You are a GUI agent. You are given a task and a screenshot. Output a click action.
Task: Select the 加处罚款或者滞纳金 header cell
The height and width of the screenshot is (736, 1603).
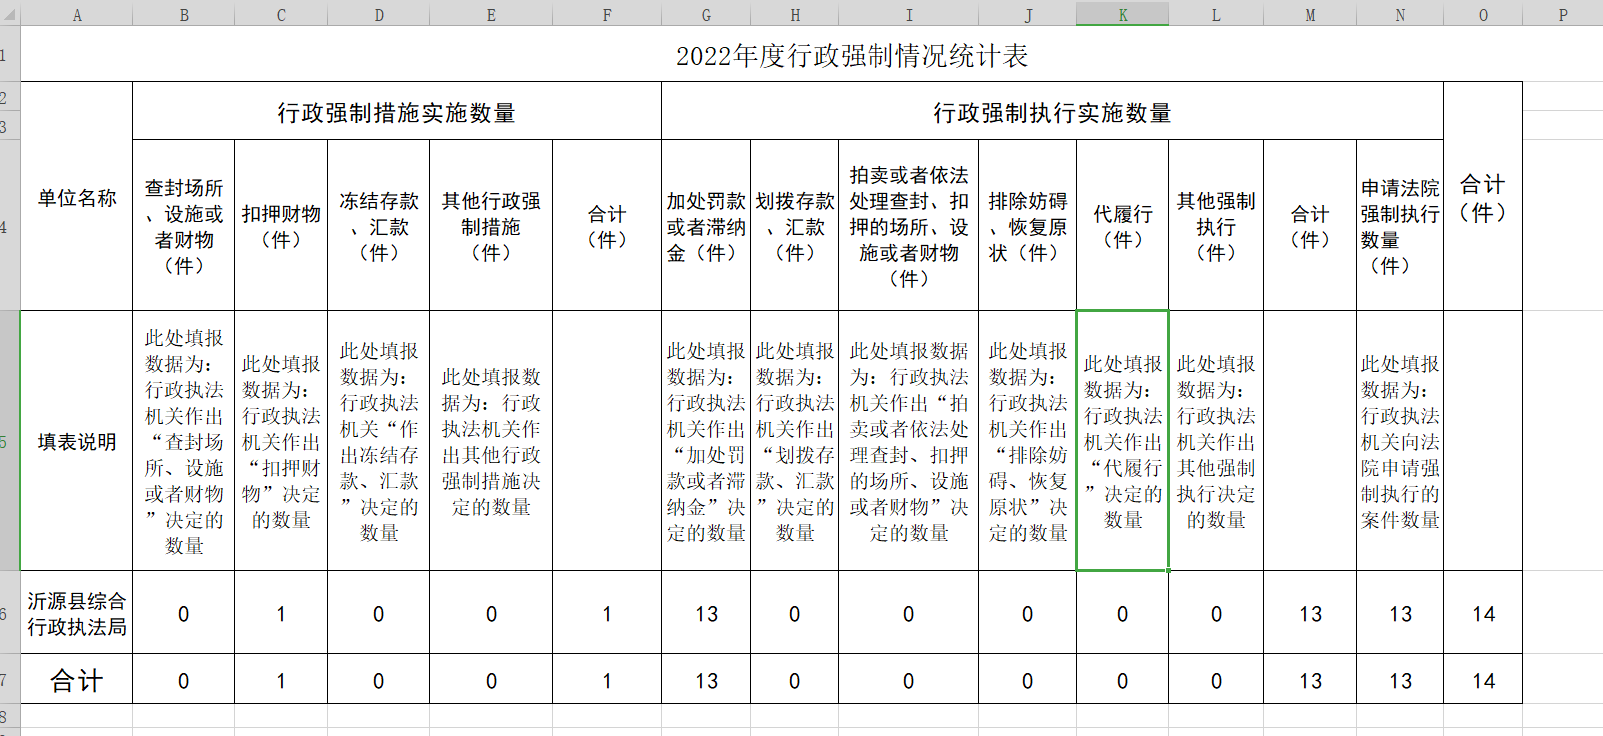(x=706, y=226)
